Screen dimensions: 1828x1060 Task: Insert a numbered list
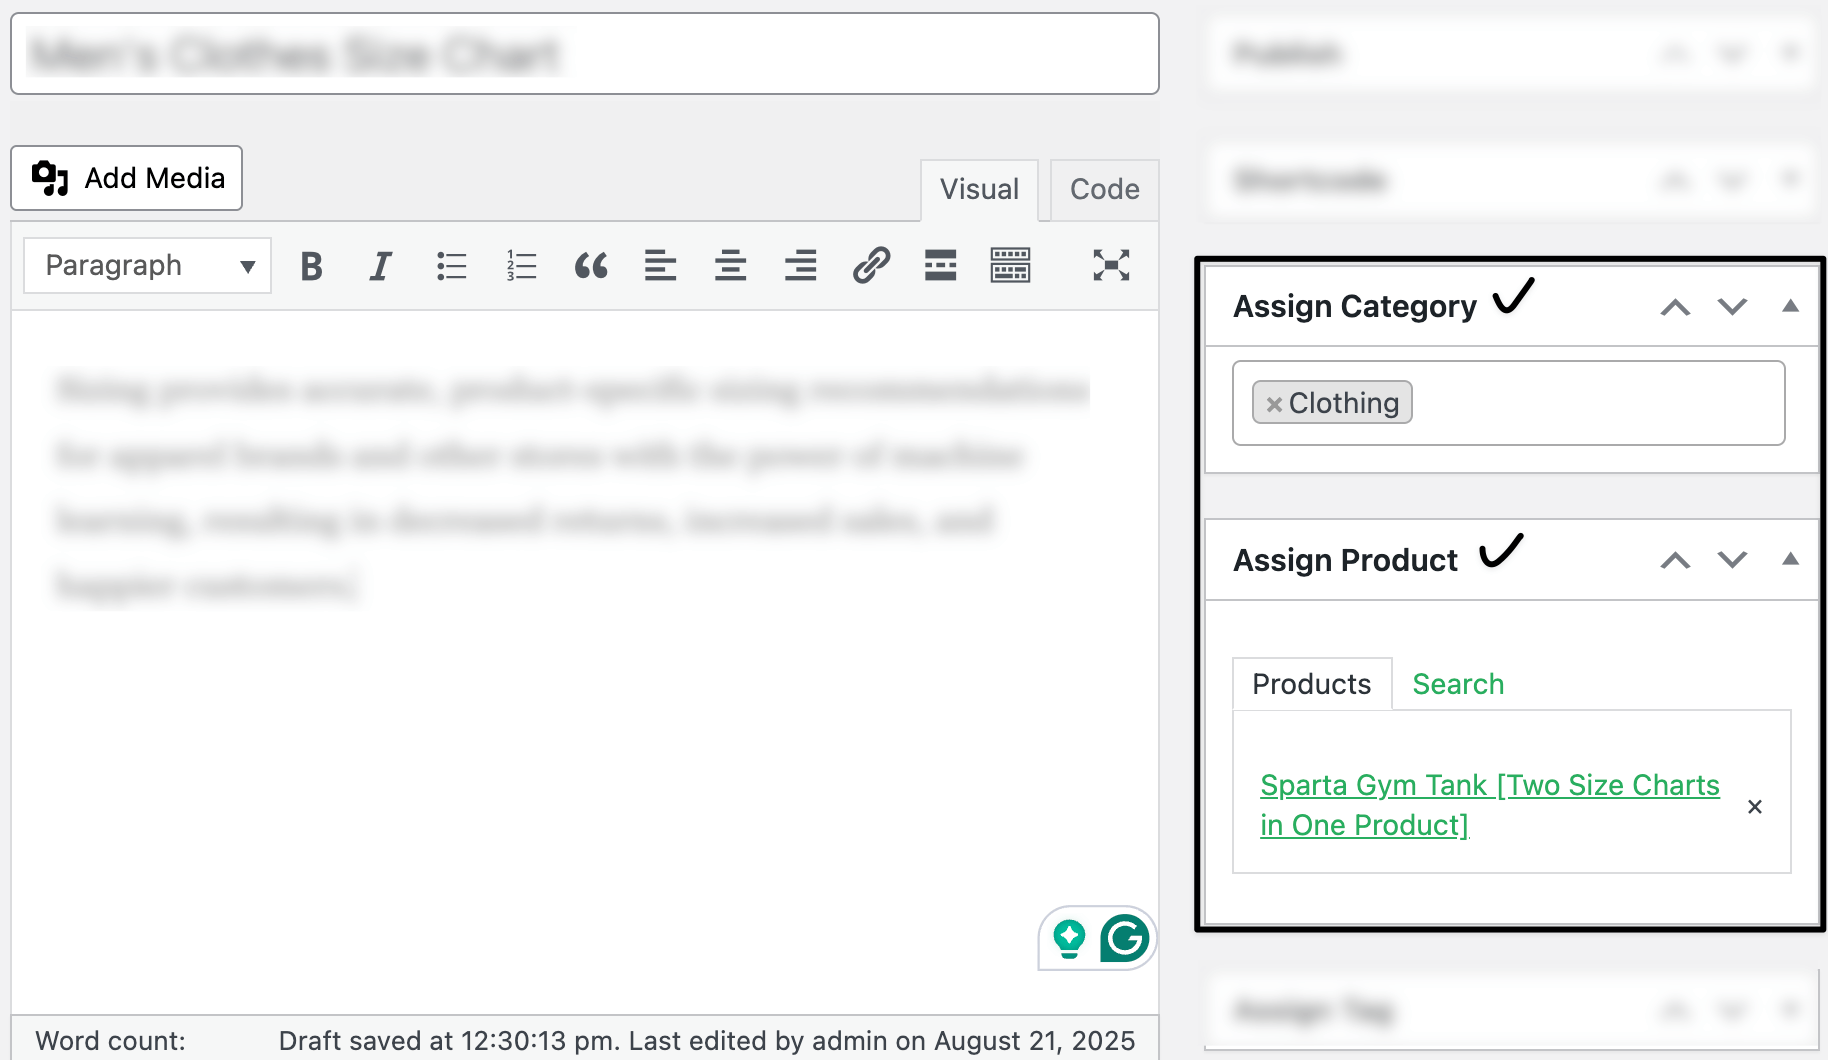coord(521,265)
